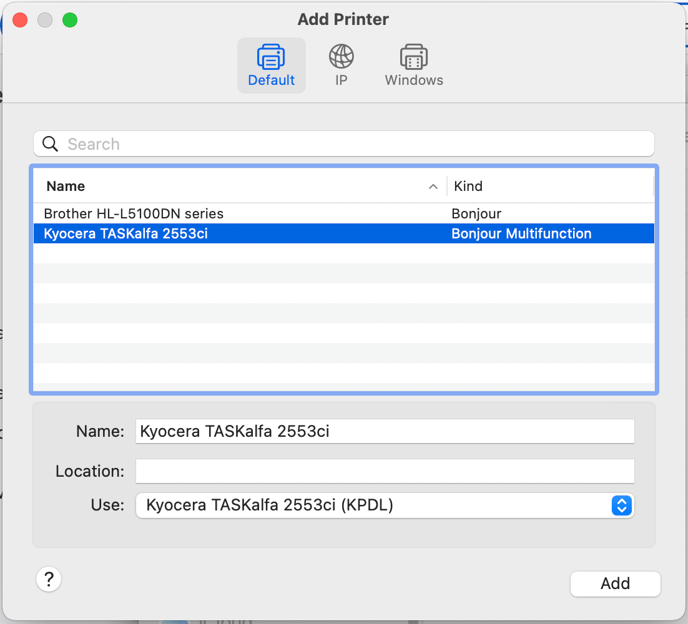Open the Use driver dropdown

pyautogui.click(x=385, y=505)
